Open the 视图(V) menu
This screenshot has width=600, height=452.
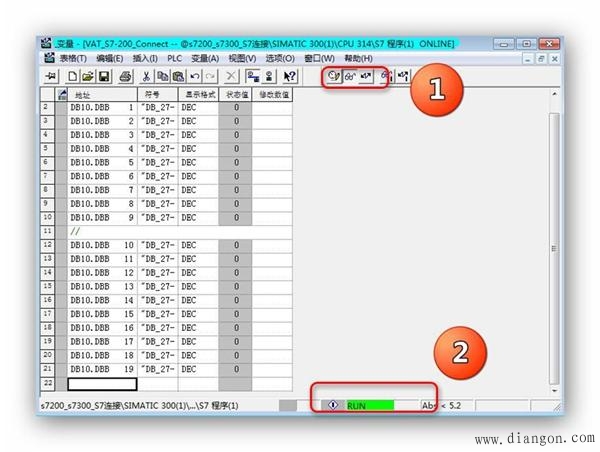pos(242,59)
